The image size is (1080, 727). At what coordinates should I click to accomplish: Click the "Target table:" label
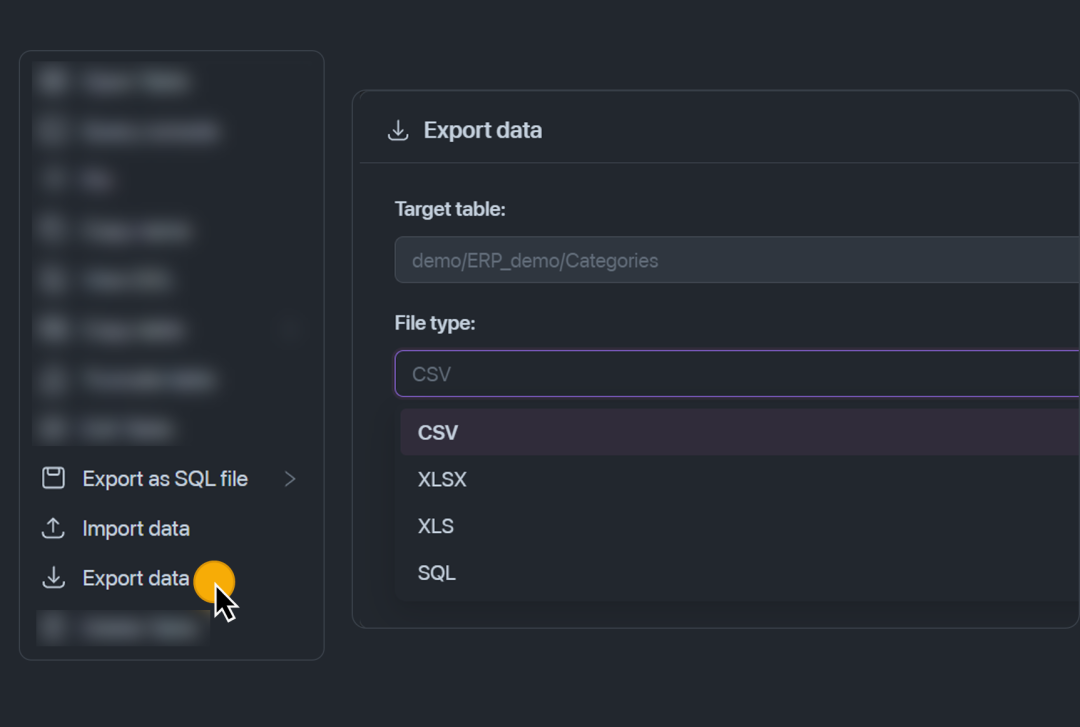click(450, 209)
